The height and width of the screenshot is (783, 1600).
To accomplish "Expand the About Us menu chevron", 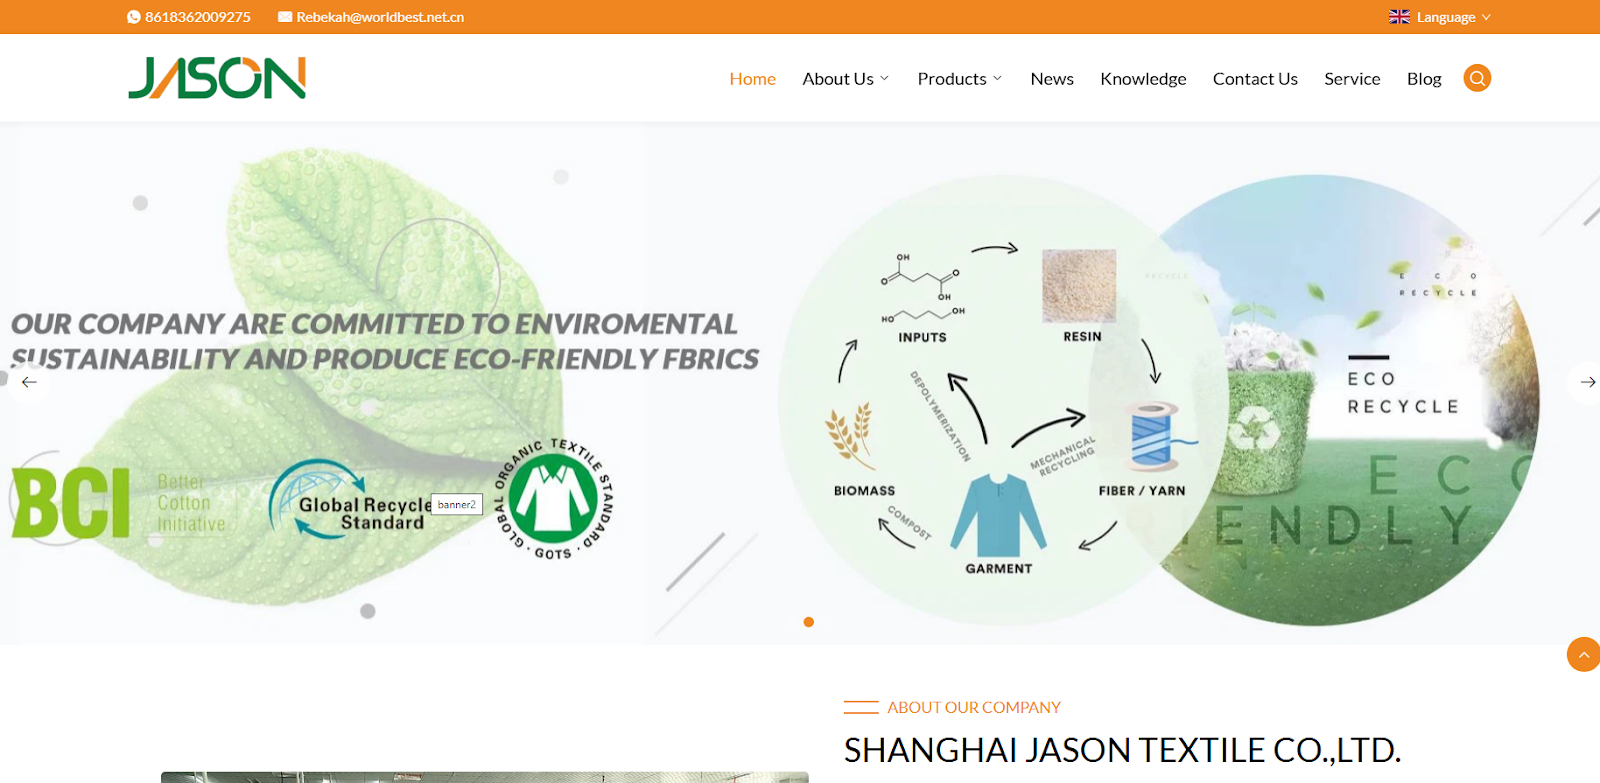I will pyautogui.click(x=884, y=78).
